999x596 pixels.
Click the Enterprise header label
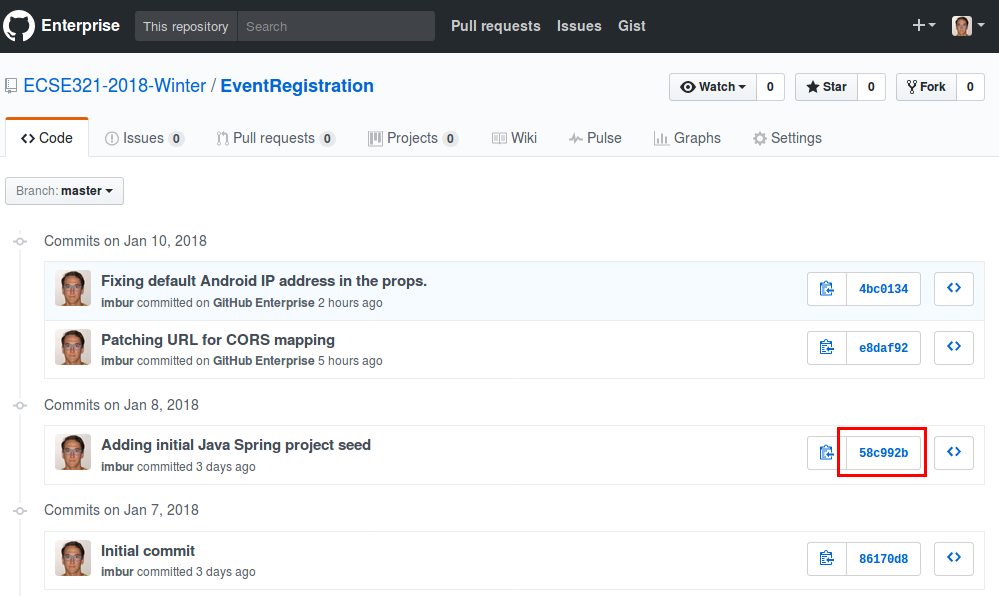click(x=80, y=25)
